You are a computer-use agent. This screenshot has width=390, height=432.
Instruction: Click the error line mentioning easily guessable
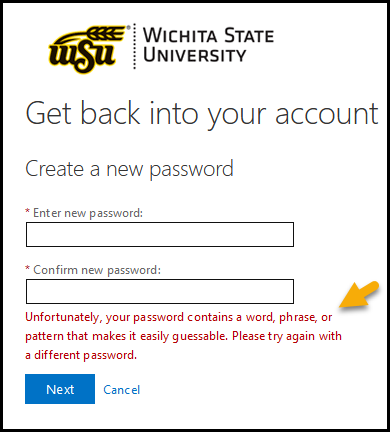click(x=183, y=336)
